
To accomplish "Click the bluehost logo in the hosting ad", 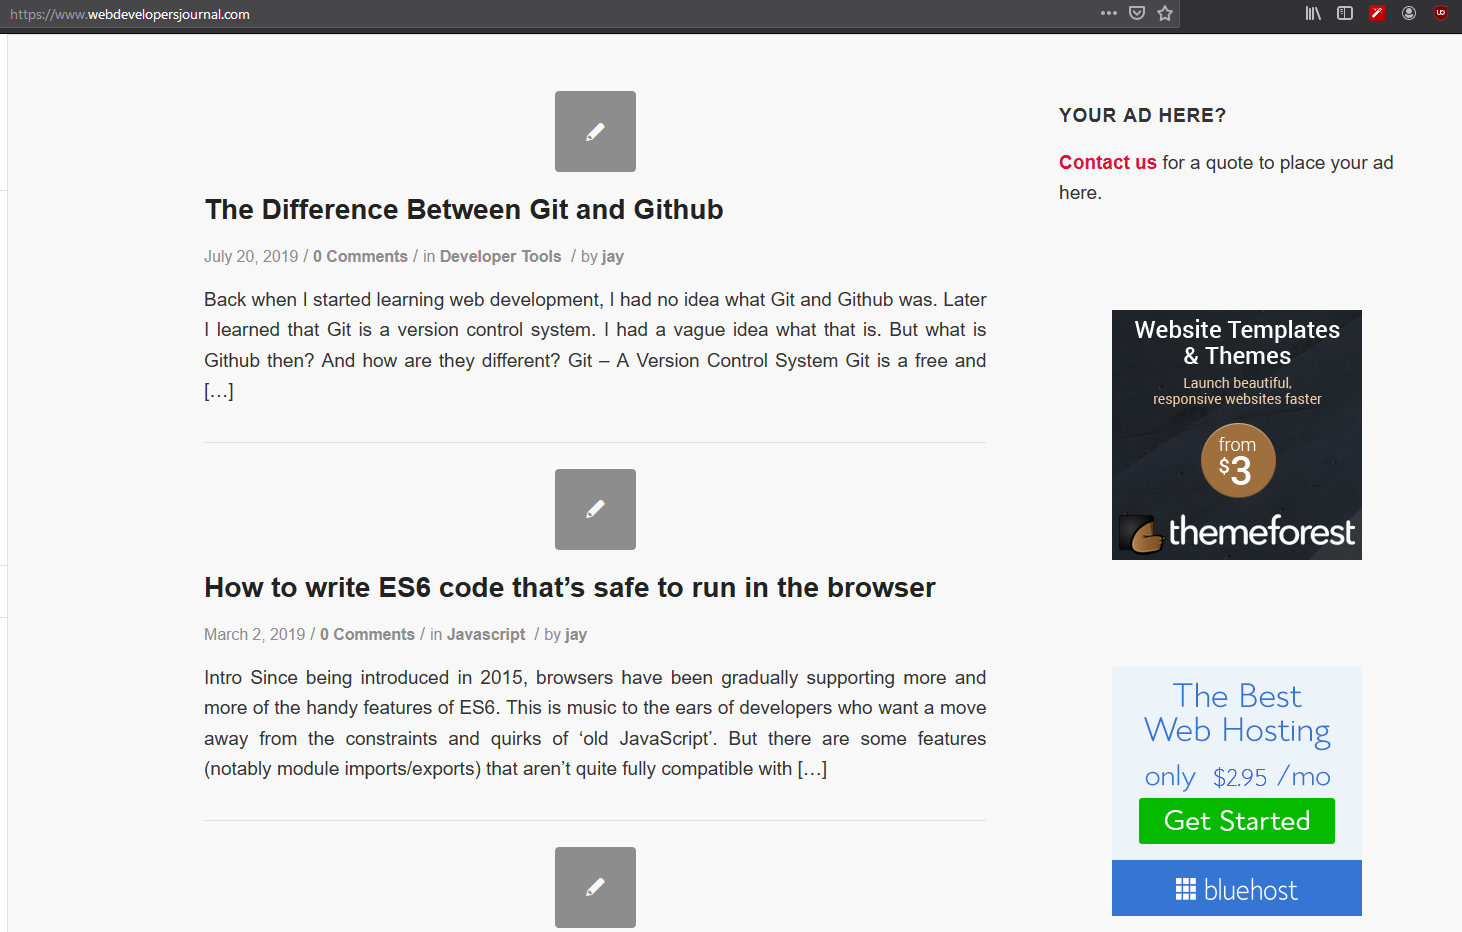I will pyautogui.click(x=1236, y=888).
